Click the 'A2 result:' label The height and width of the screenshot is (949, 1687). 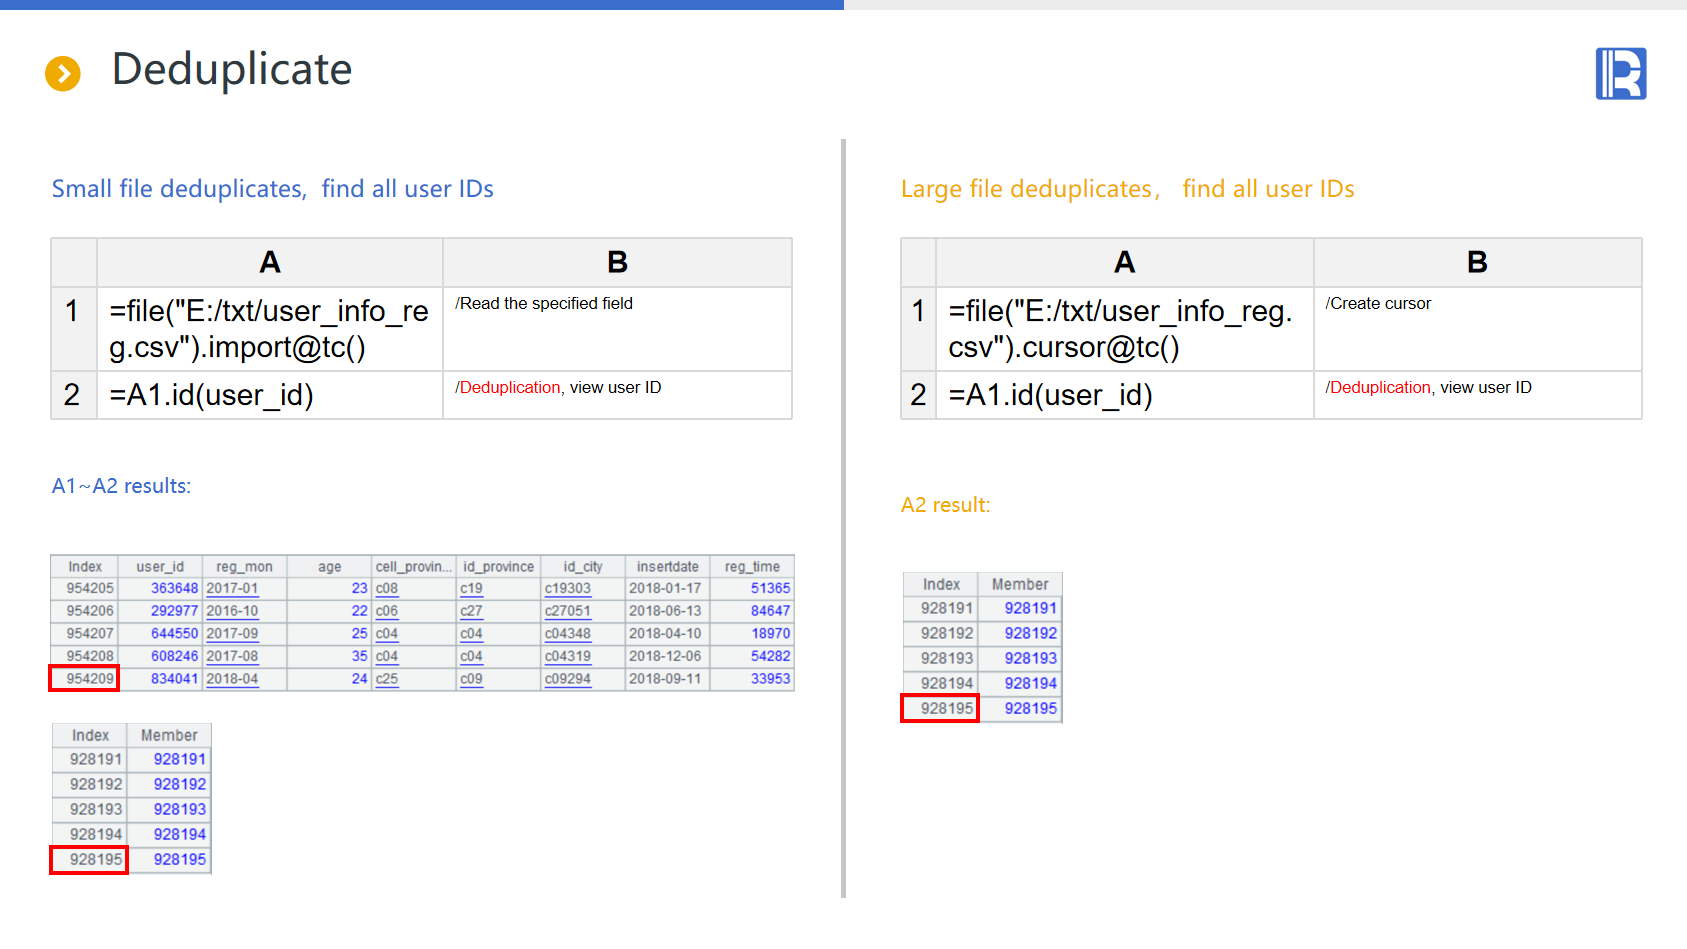point(945,505)
